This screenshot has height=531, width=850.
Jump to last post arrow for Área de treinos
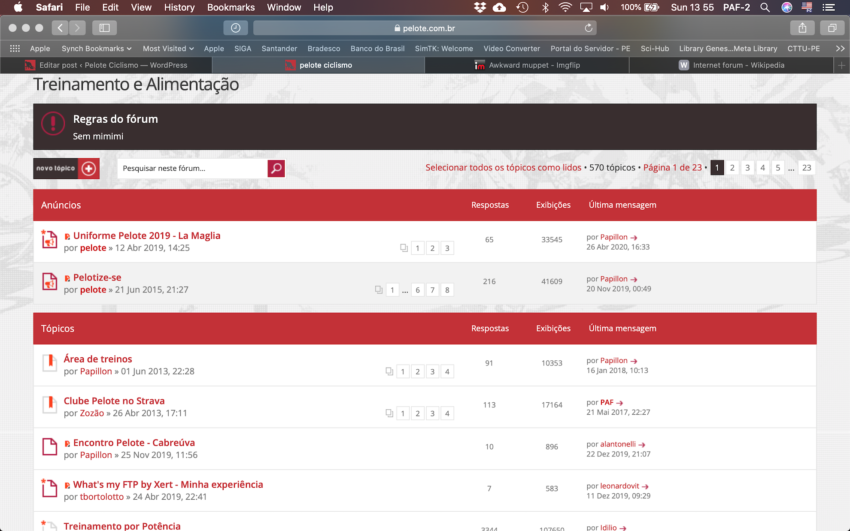click(634, 360)
